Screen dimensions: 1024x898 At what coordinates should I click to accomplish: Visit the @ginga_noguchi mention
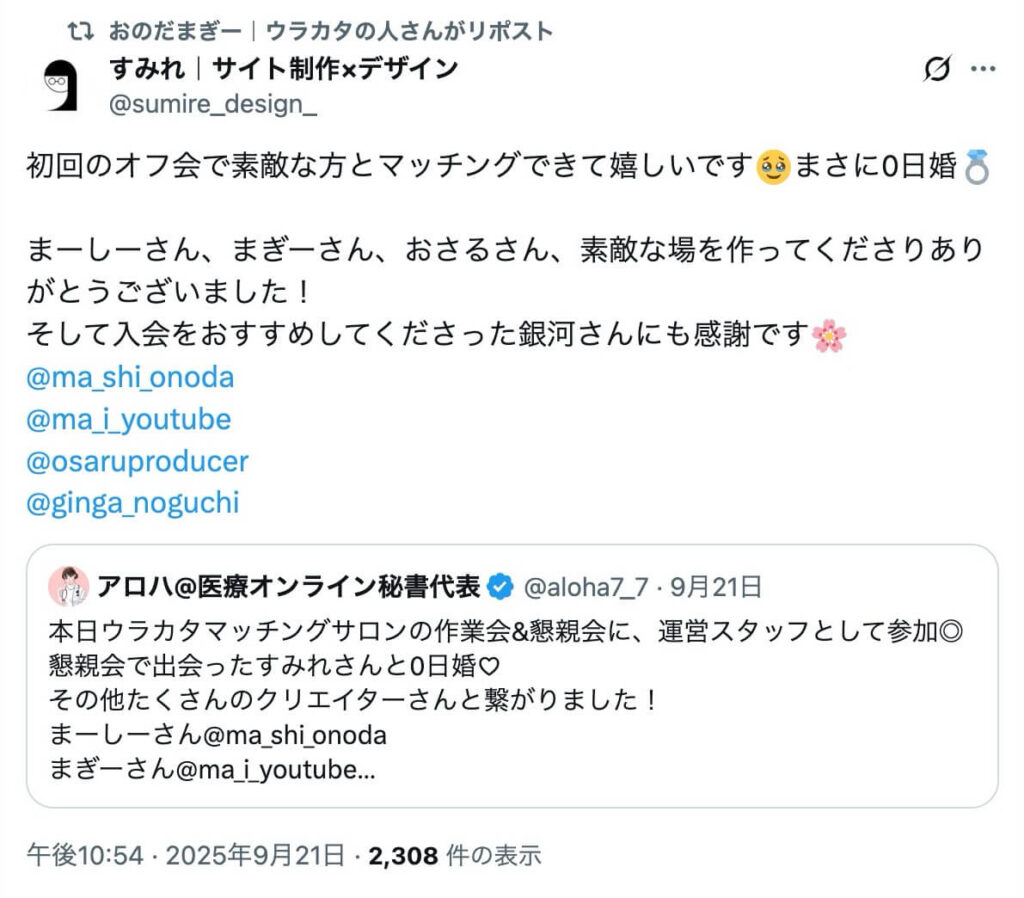(x=134, y=502)
